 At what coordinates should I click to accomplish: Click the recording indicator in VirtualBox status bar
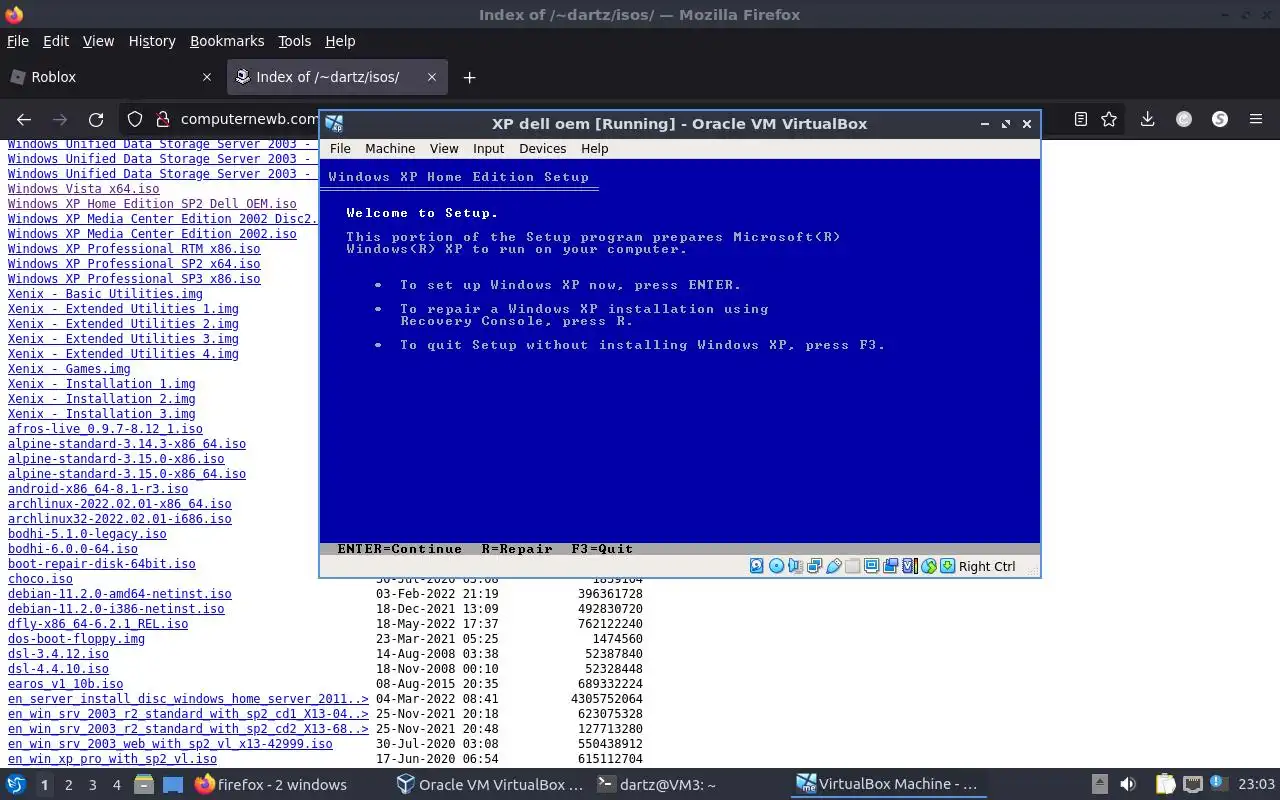point(890,566)
